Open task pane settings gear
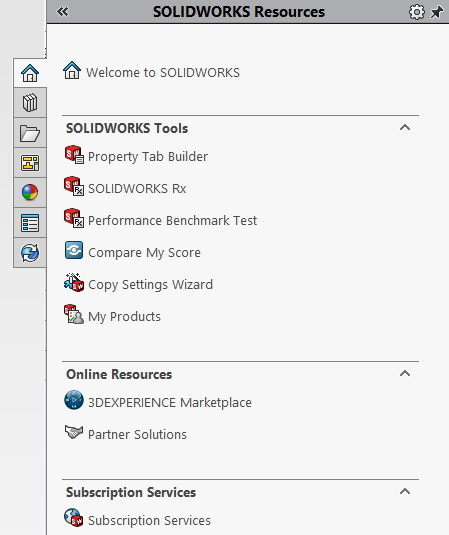 [417, 12]
